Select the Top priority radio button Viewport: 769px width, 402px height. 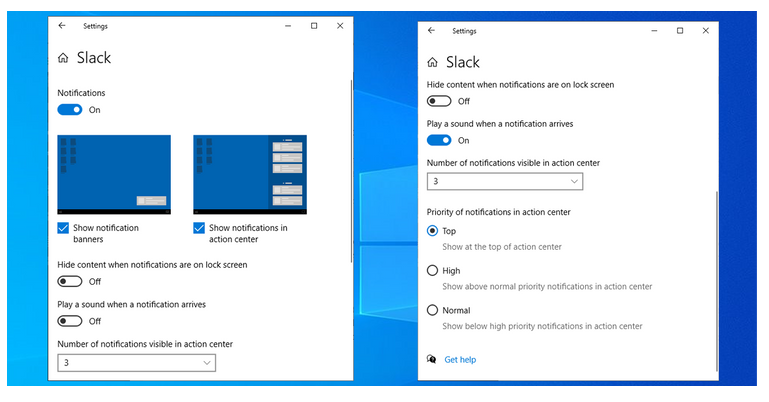click(432, 230)
